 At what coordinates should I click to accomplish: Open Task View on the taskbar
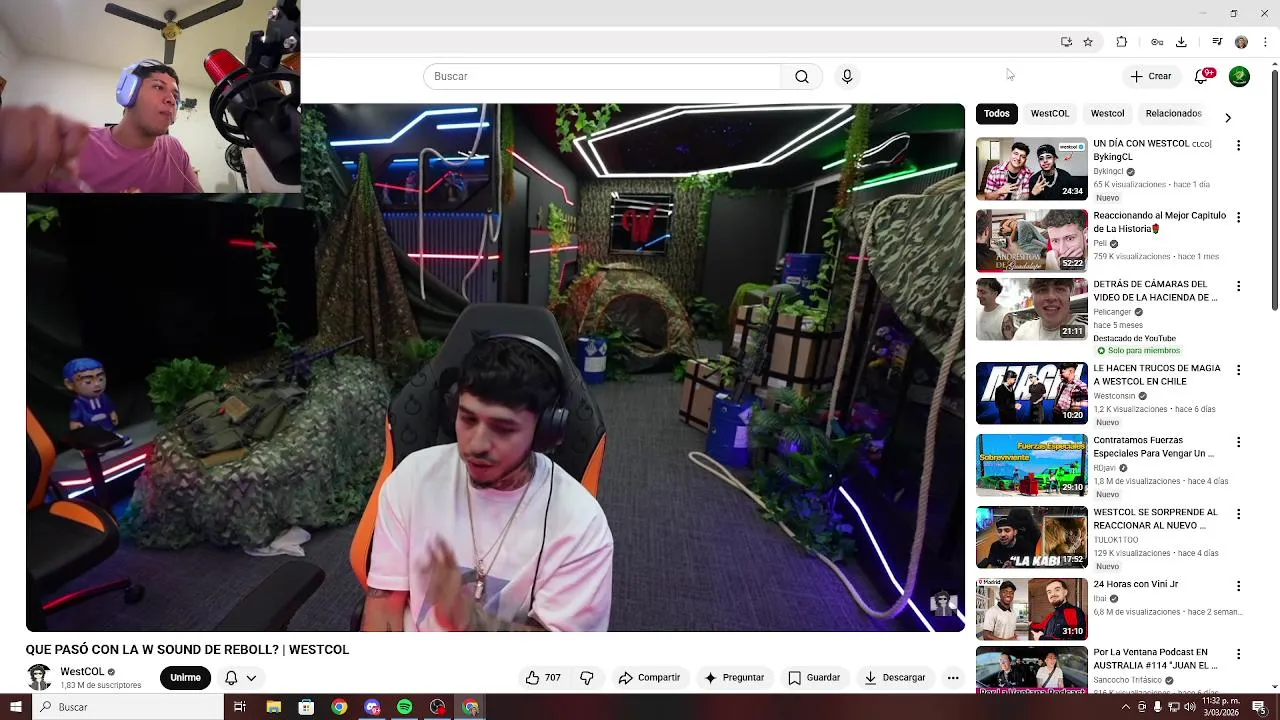coord(240,707)
